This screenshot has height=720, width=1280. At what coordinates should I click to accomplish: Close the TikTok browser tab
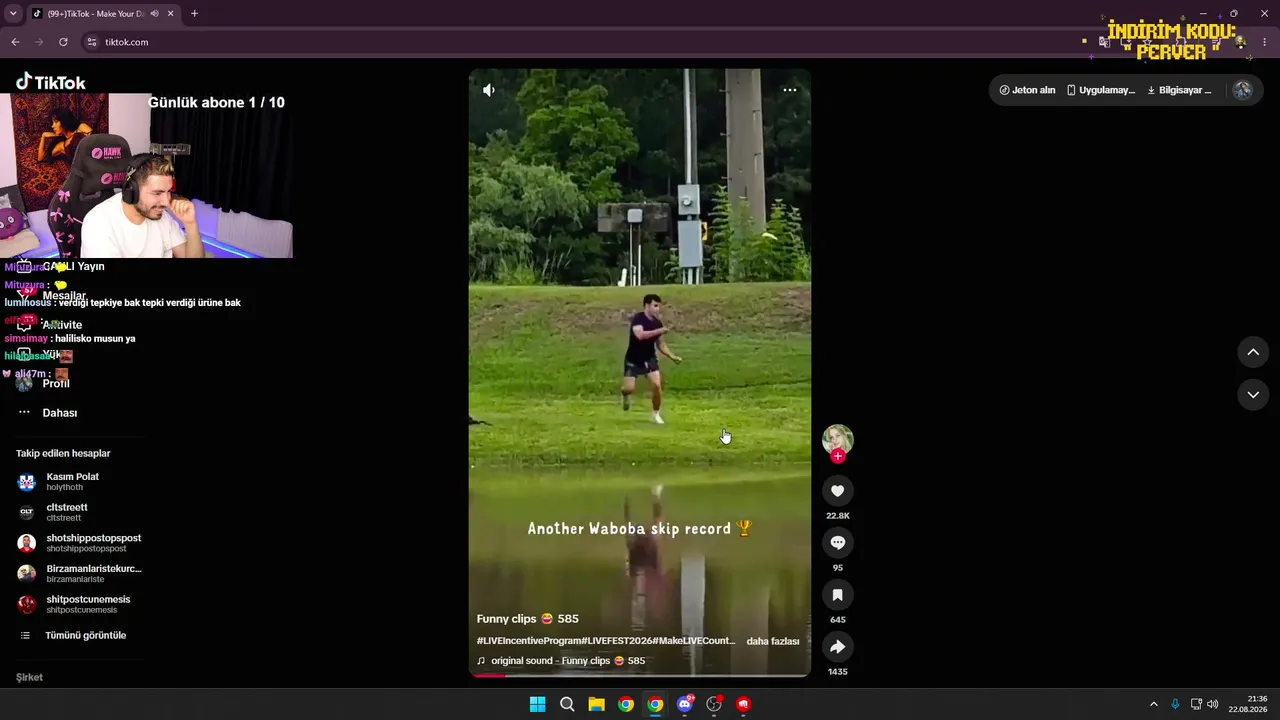coord(169,14)
